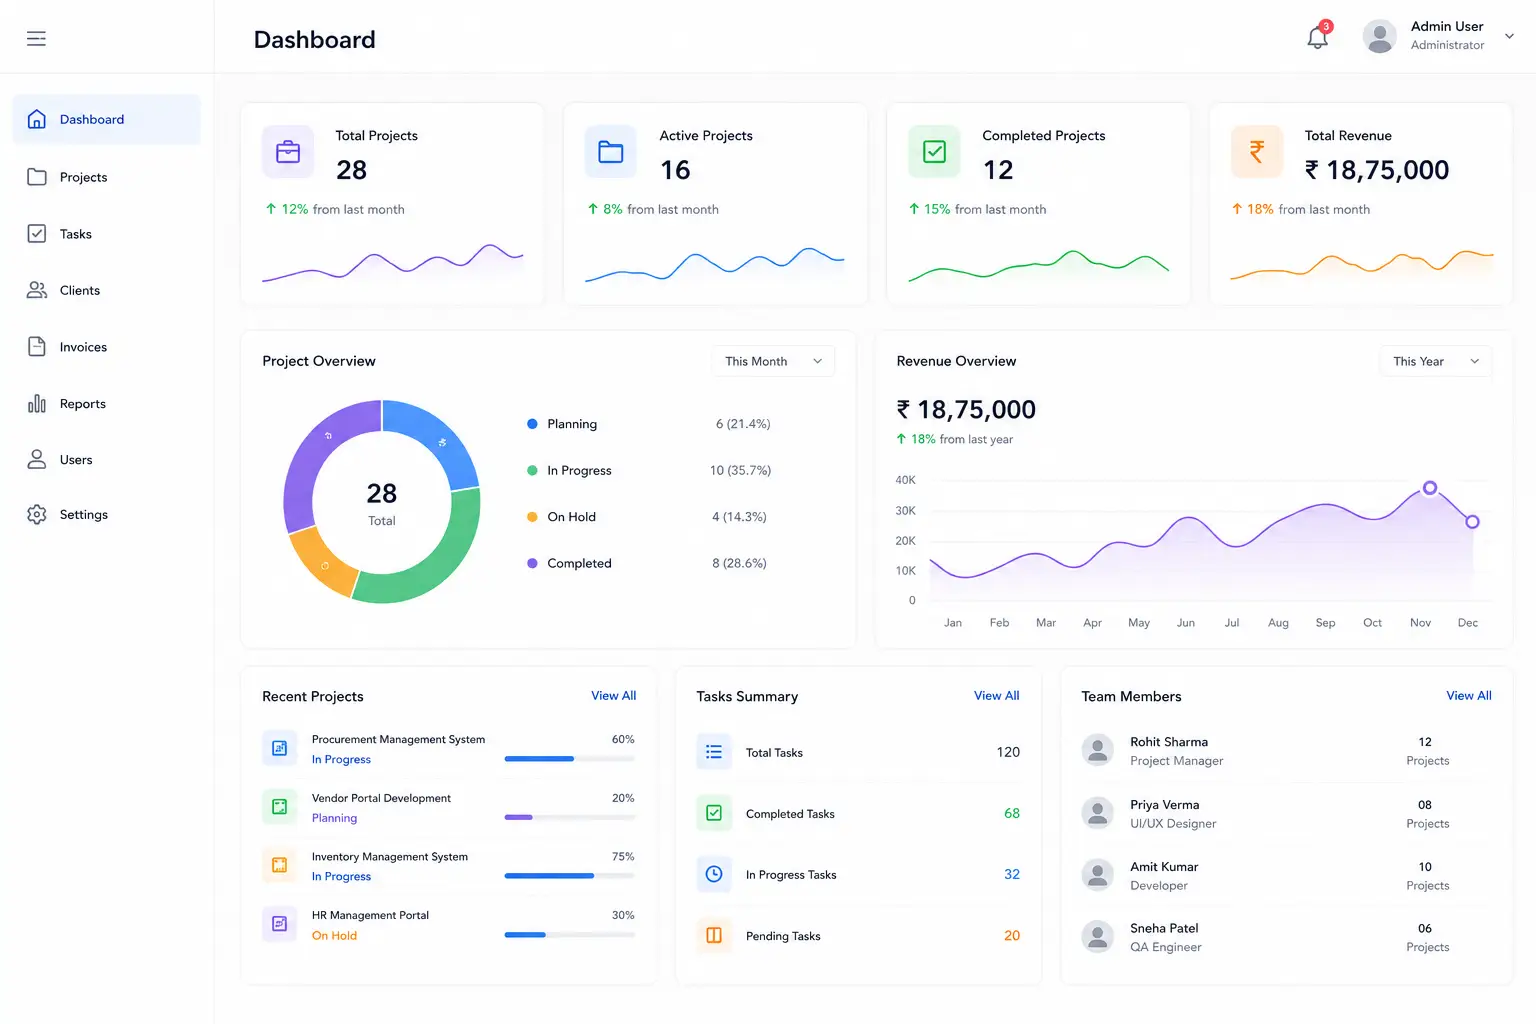Click the In Progress Tasks clock icon
The width and height of the screenshot is (1536, 1024).
click(714, 874)
